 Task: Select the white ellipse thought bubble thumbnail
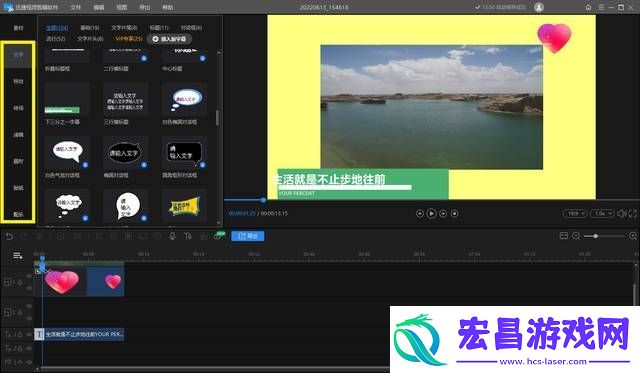[184, 99]
